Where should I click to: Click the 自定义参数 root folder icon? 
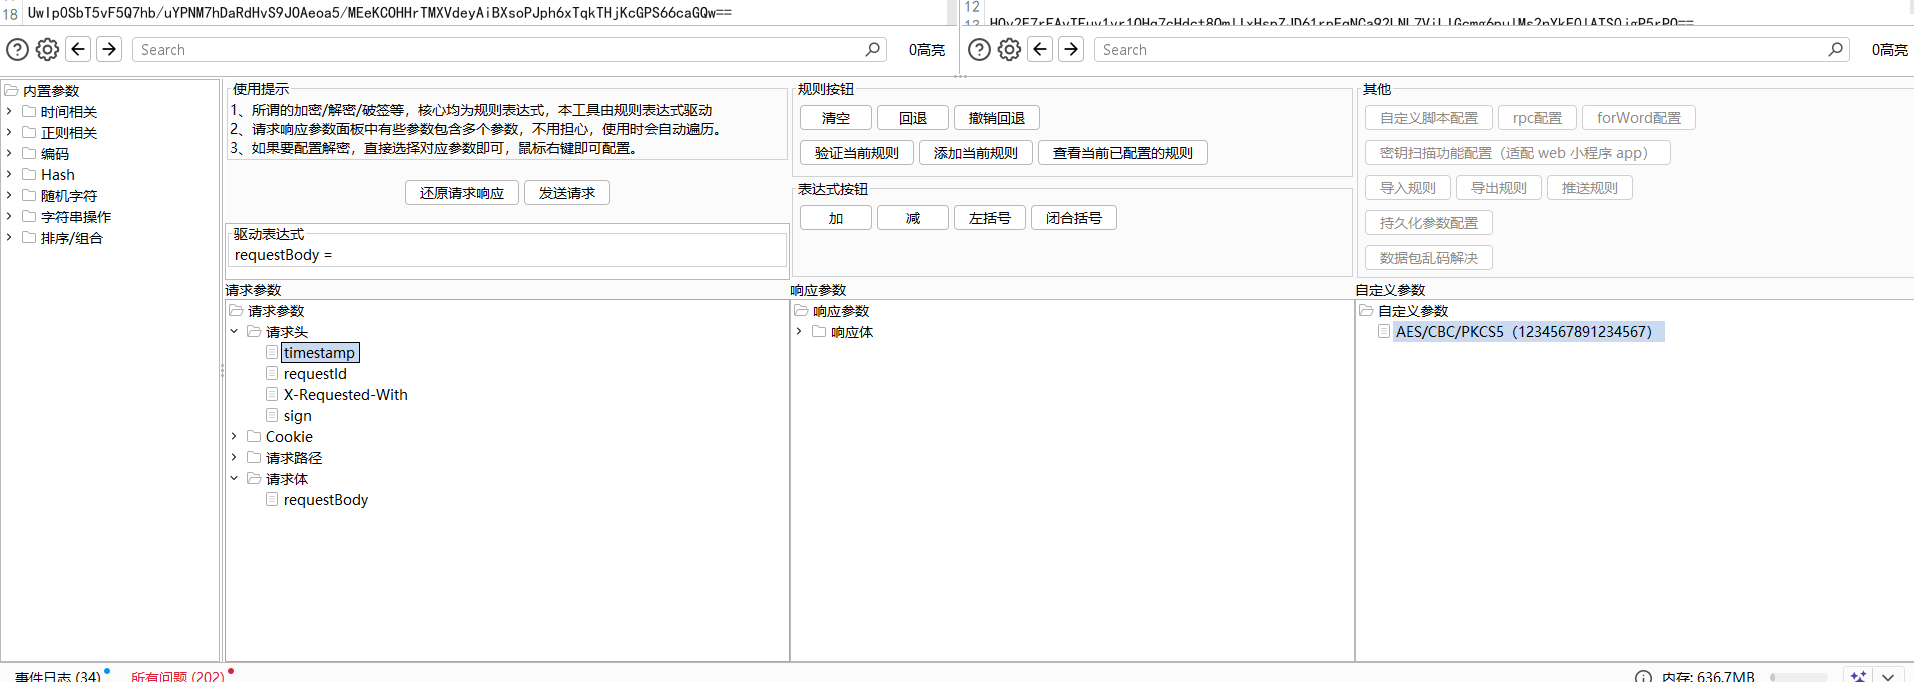coord(1367,311)
